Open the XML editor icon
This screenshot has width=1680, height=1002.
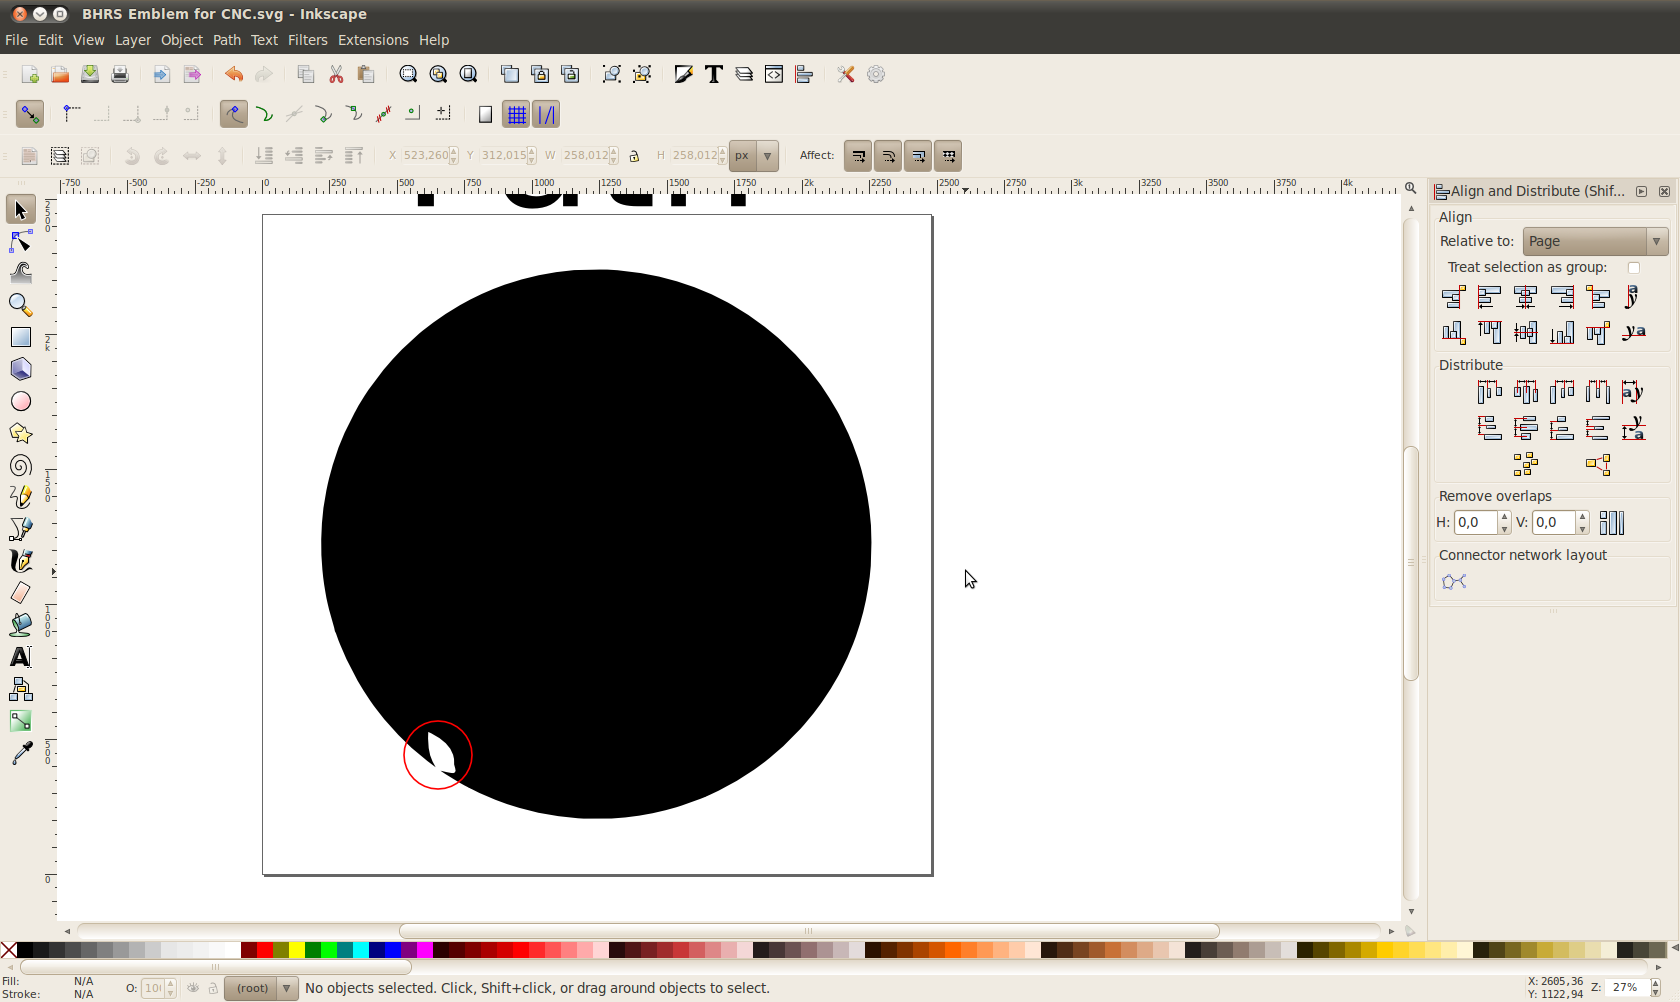pyautogui.click(x=774, y=74)
